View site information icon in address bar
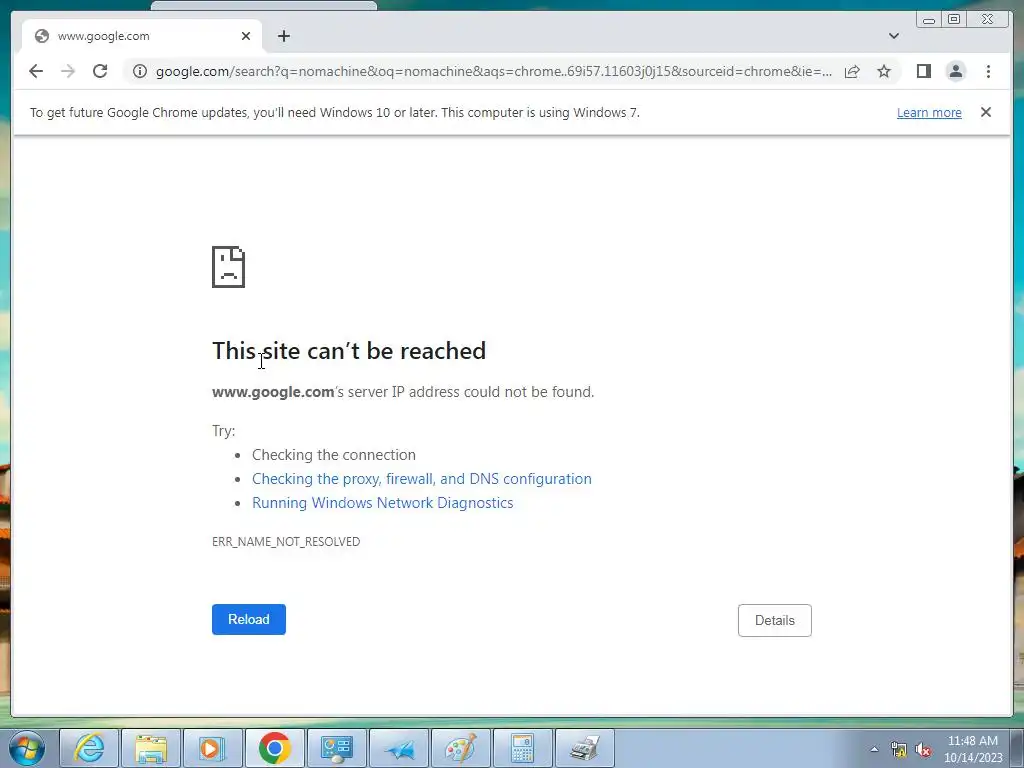Image resolution: width=1024 pixels, height=768 pixels. pyautogui.click(x=140, y=71)
